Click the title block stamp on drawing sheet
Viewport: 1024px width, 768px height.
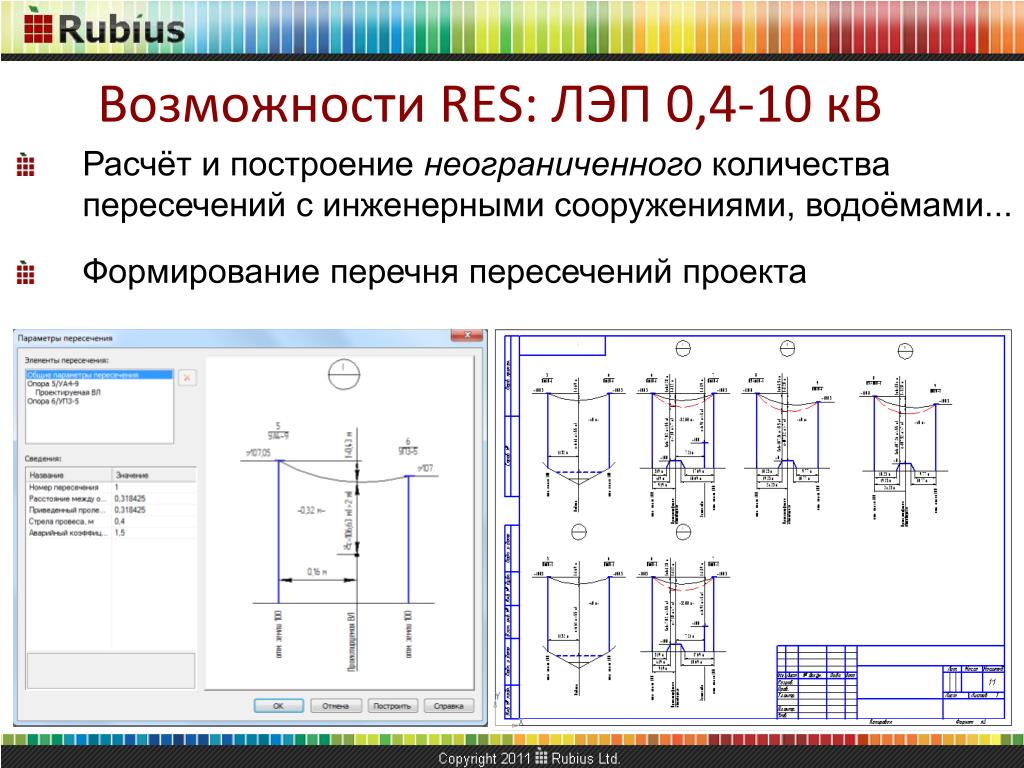(890, 682)
